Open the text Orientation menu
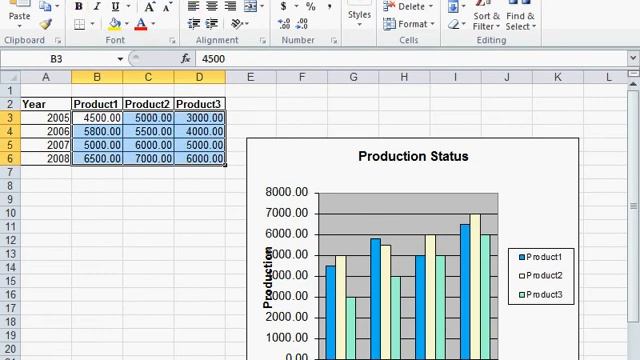The image size is (640, 360). click(x=240, y=24)
